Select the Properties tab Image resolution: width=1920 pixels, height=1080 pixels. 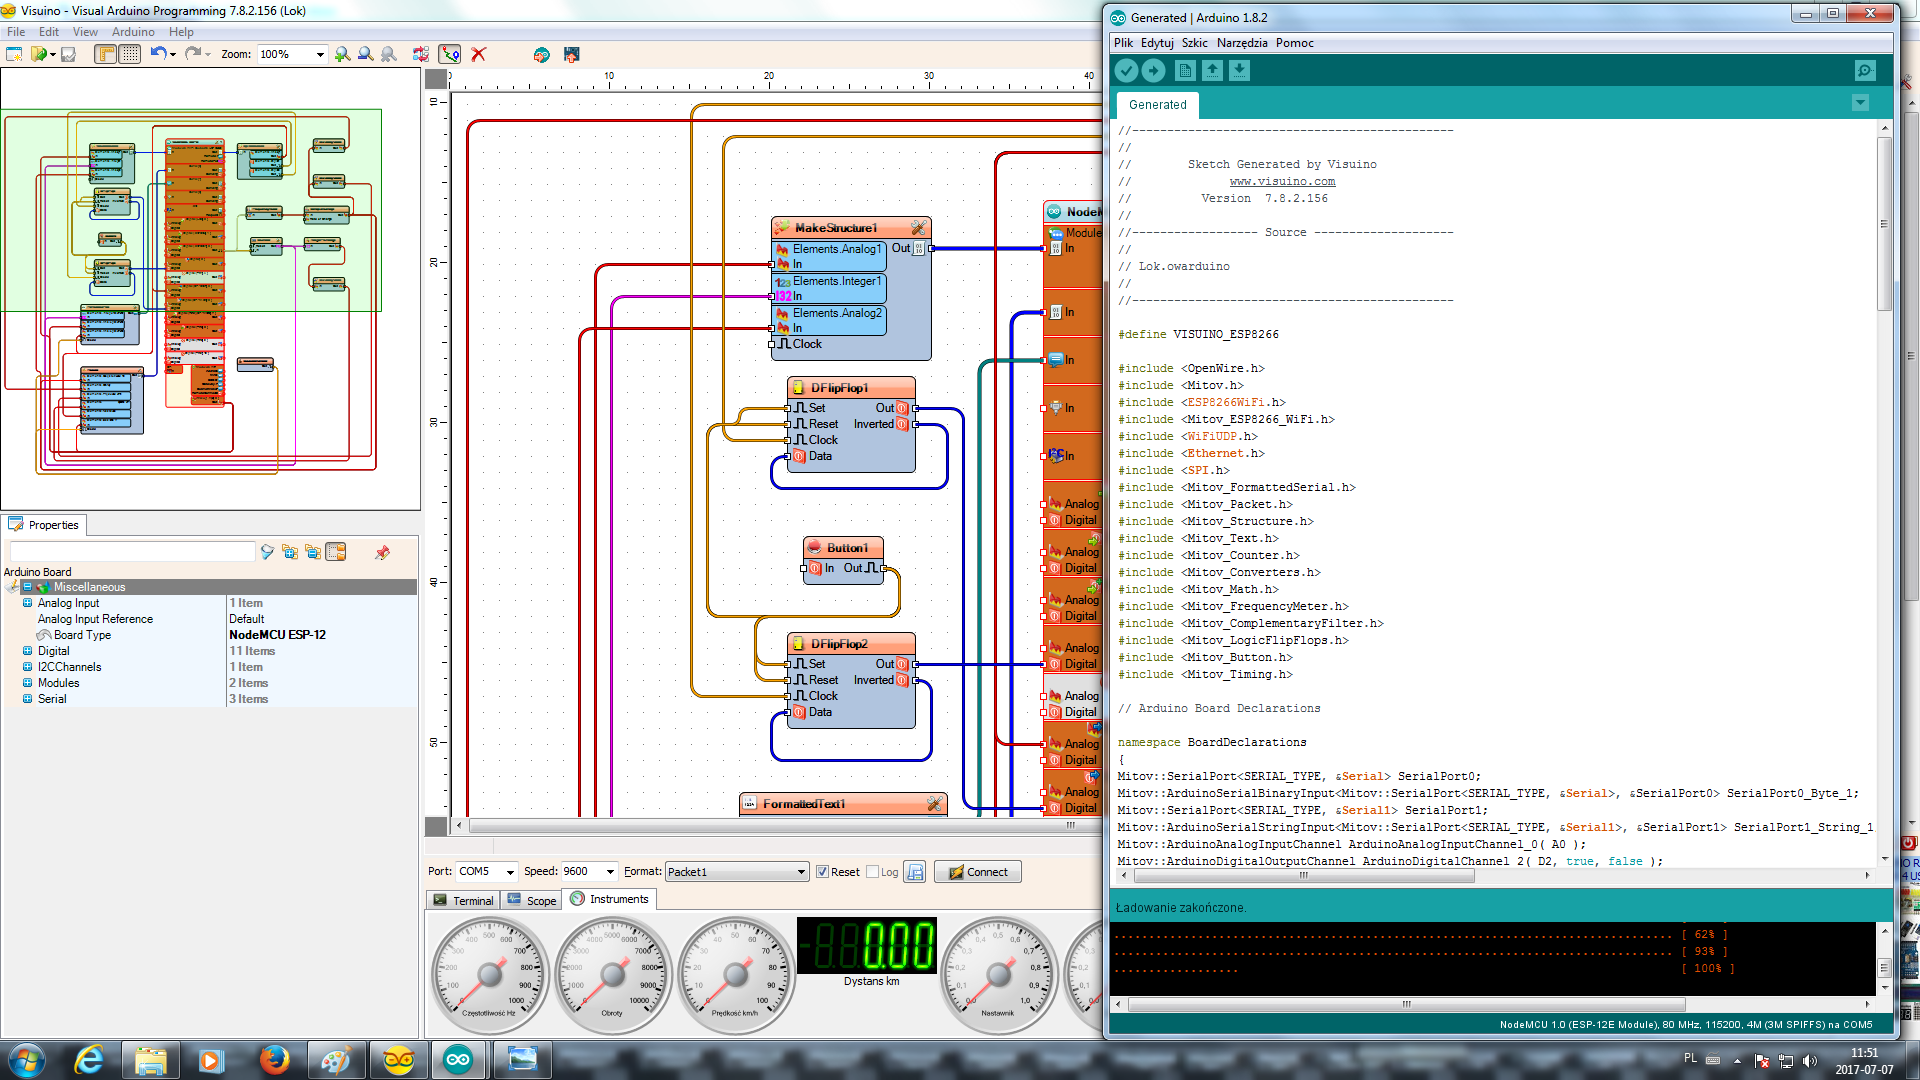[x=44, y=525]
